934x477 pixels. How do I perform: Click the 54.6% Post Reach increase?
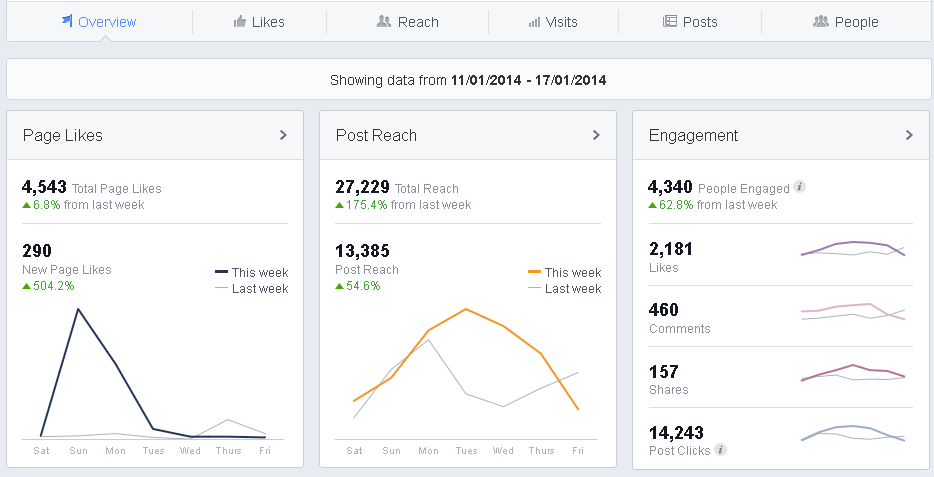(x=357, y=286)
